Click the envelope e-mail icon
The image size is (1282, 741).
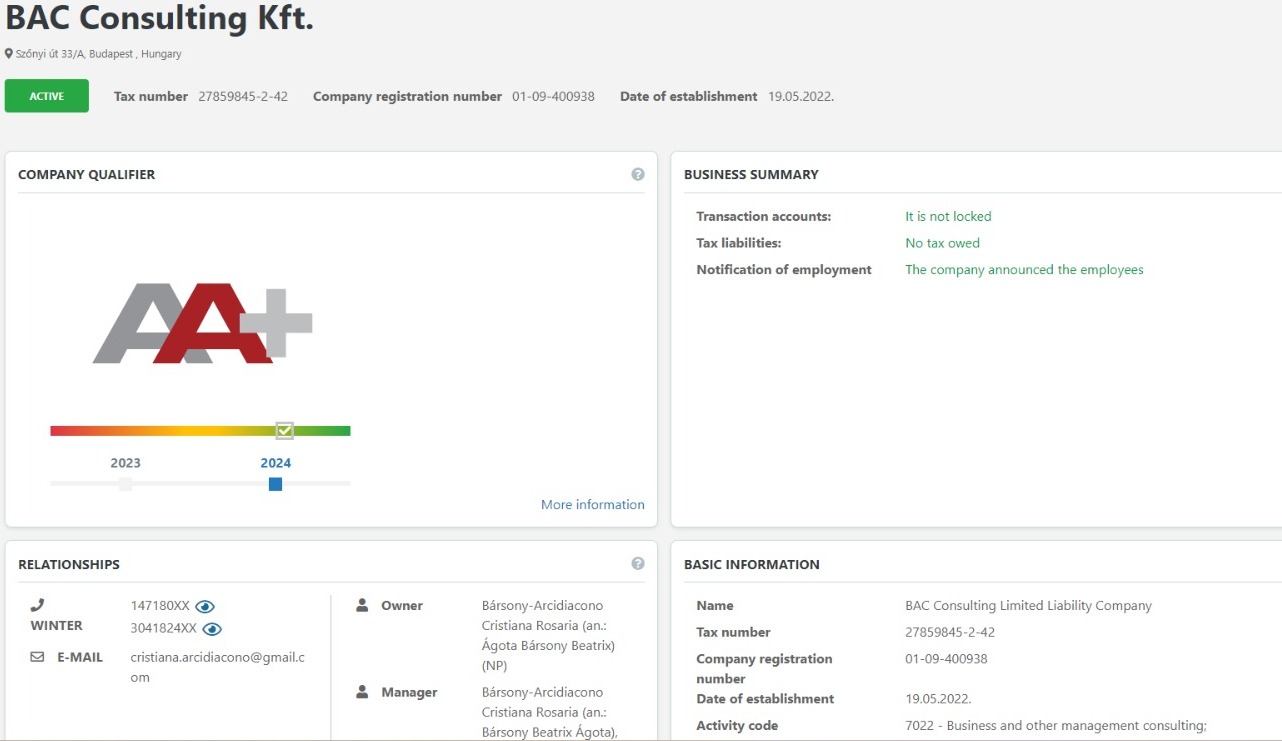[38, 657]
